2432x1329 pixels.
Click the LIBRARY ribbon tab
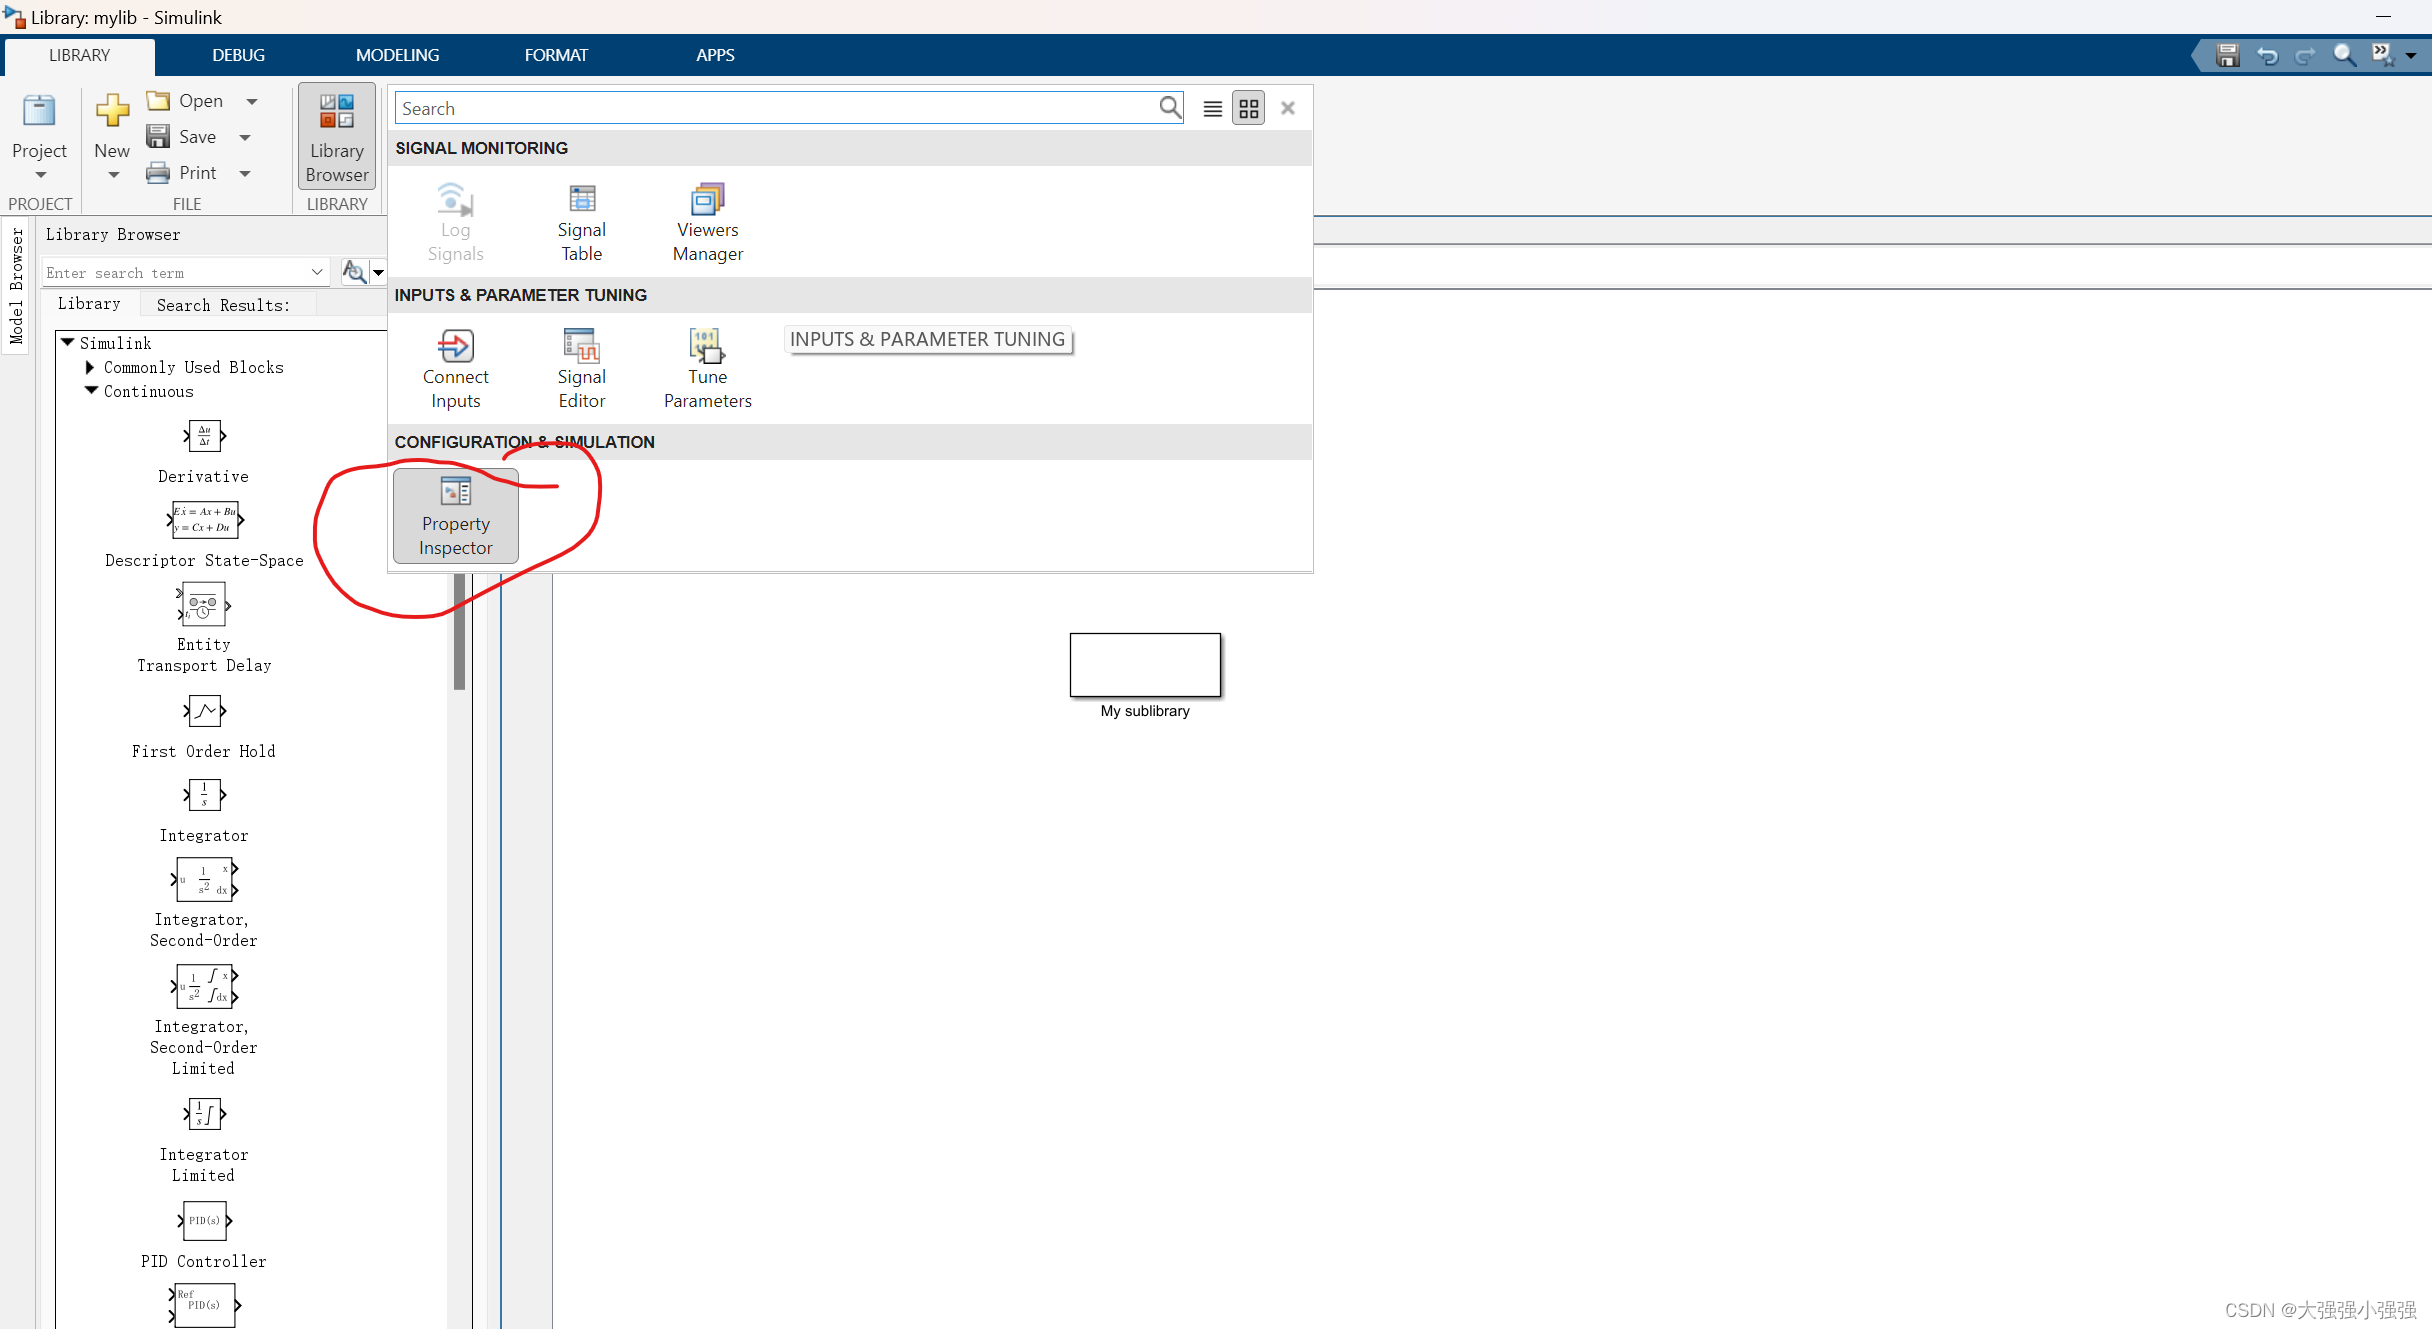(x=79, y=54)
